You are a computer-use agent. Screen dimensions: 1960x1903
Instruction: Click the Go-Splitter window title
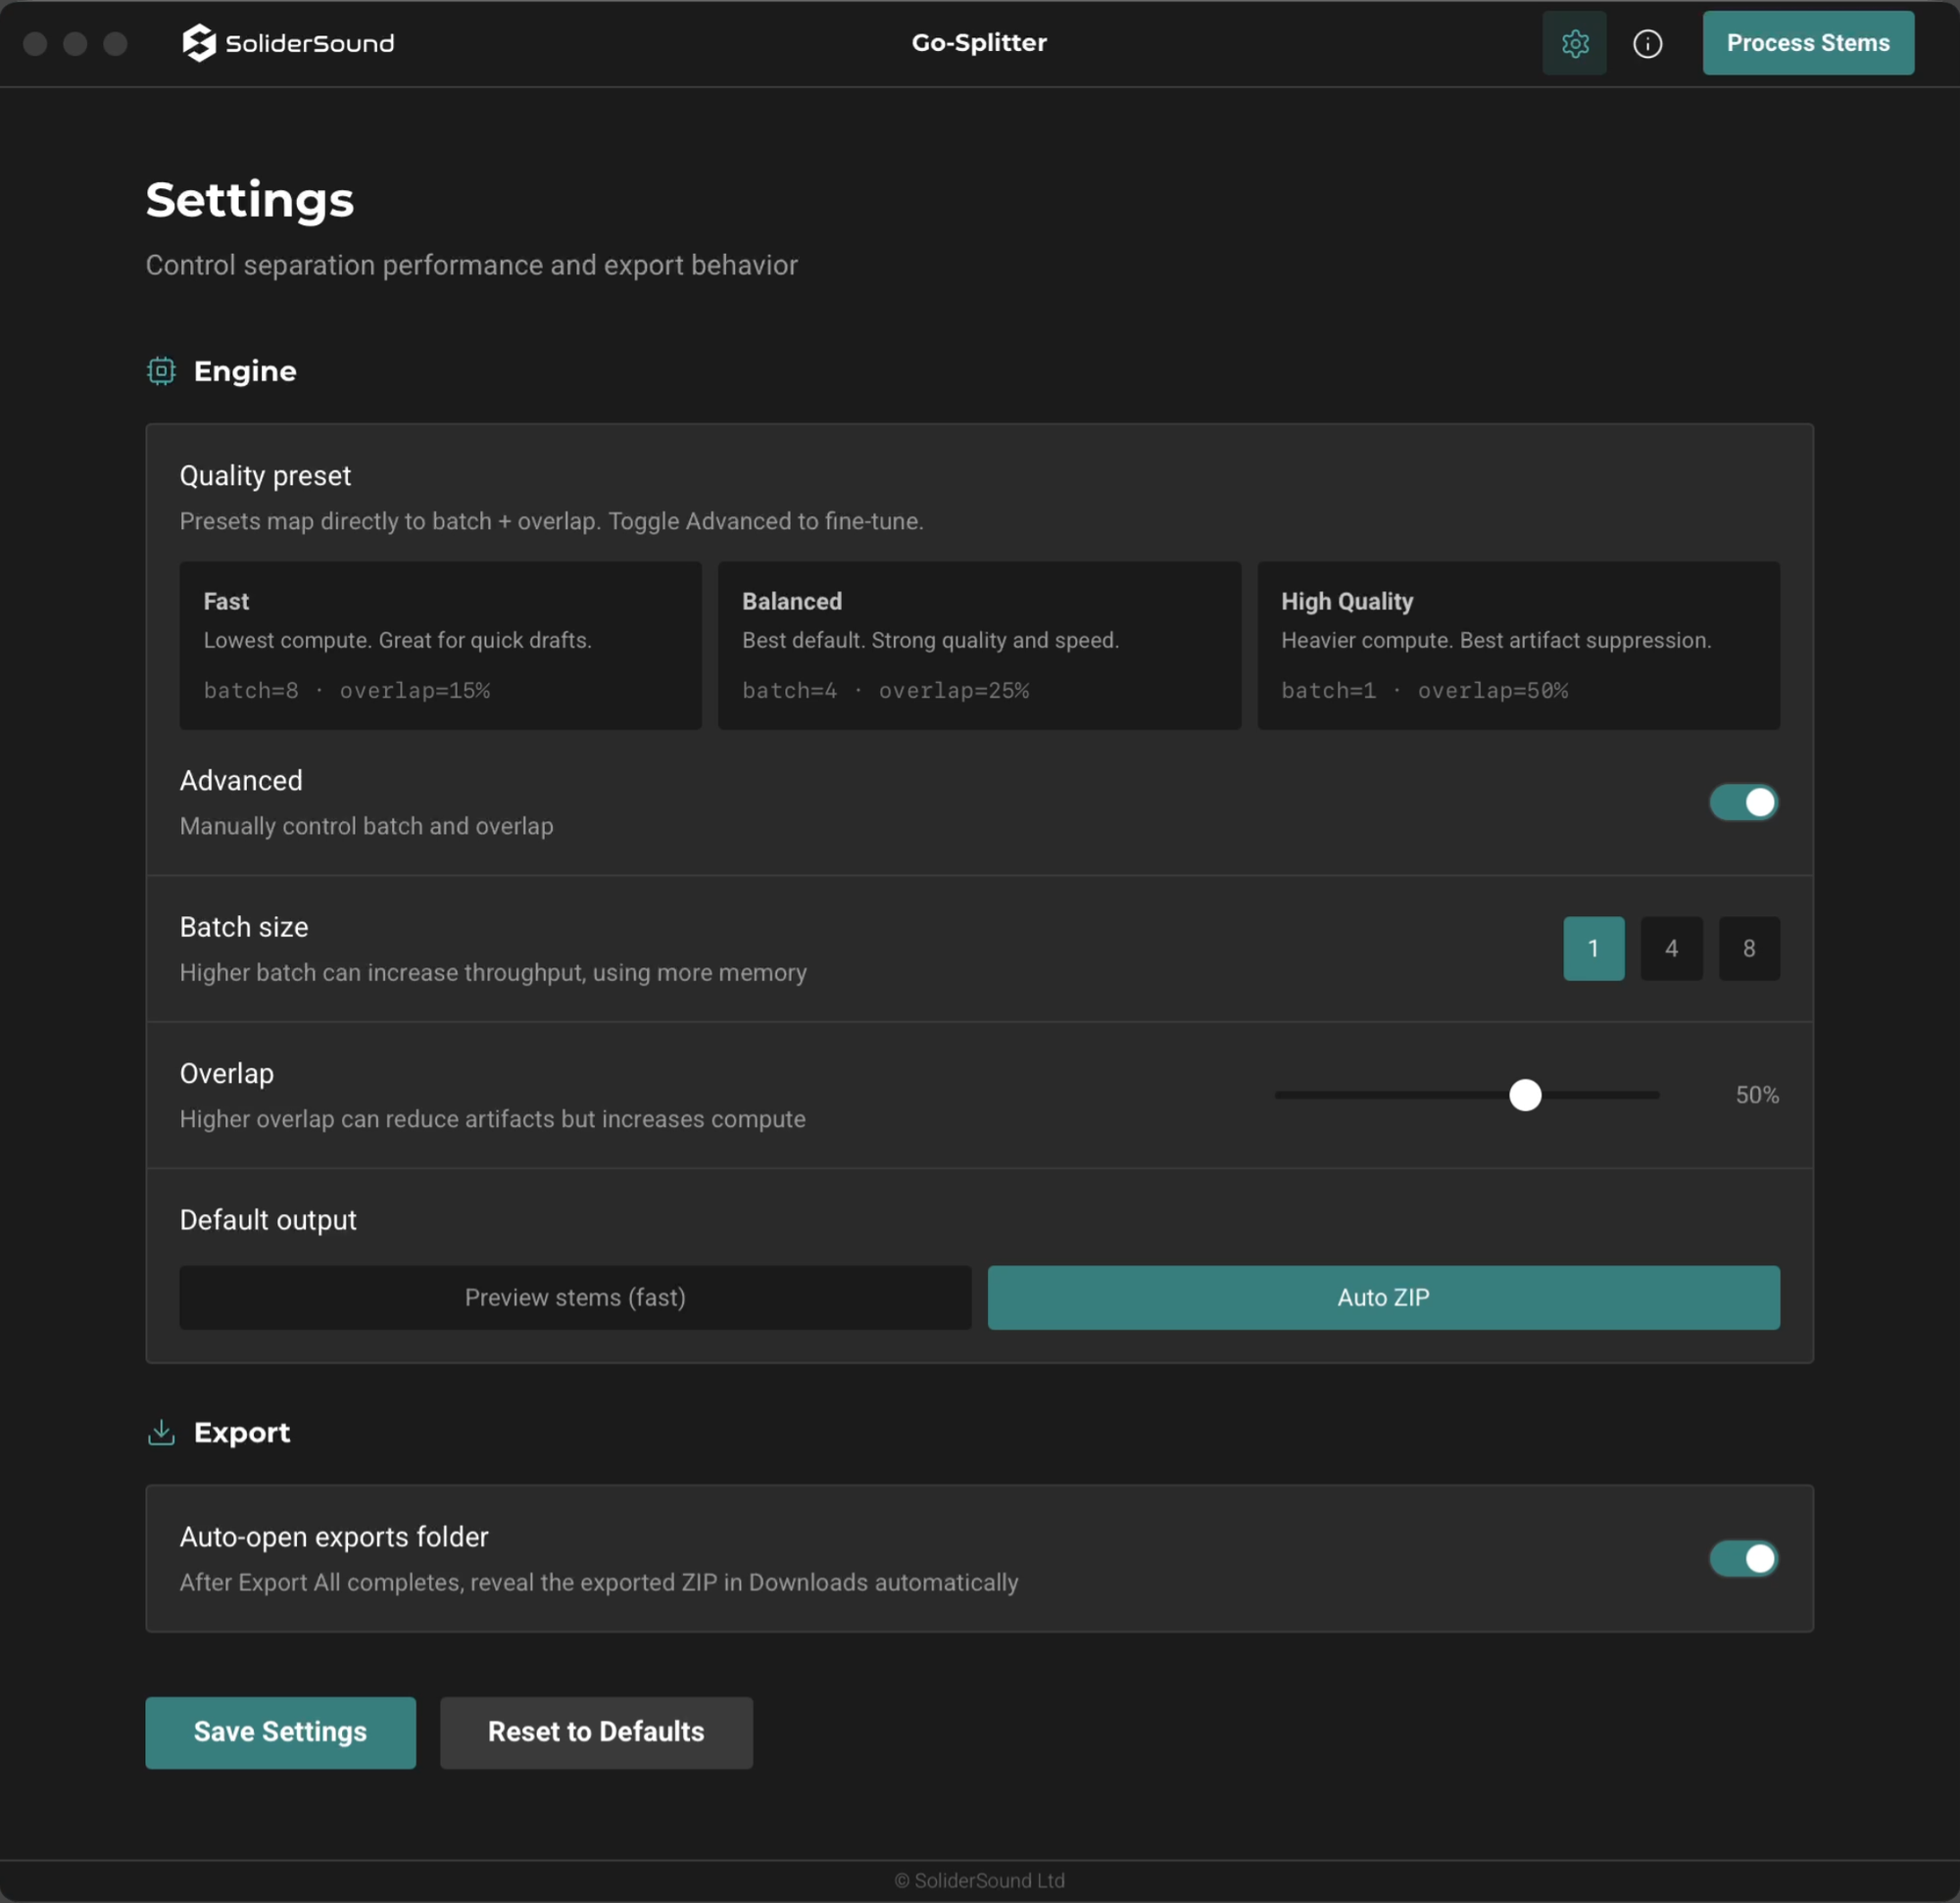pos(979,43)
